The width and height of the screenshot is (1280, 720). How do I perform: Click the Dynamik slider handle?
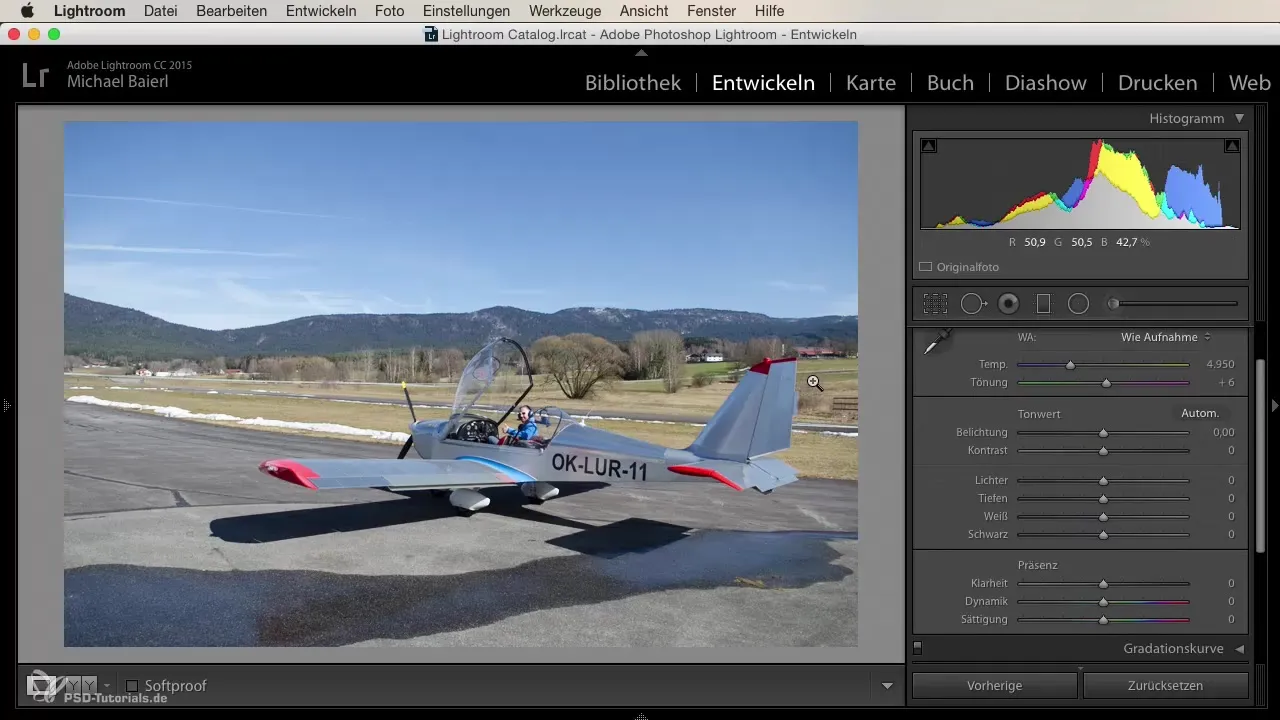click(x=1103, y=602)
